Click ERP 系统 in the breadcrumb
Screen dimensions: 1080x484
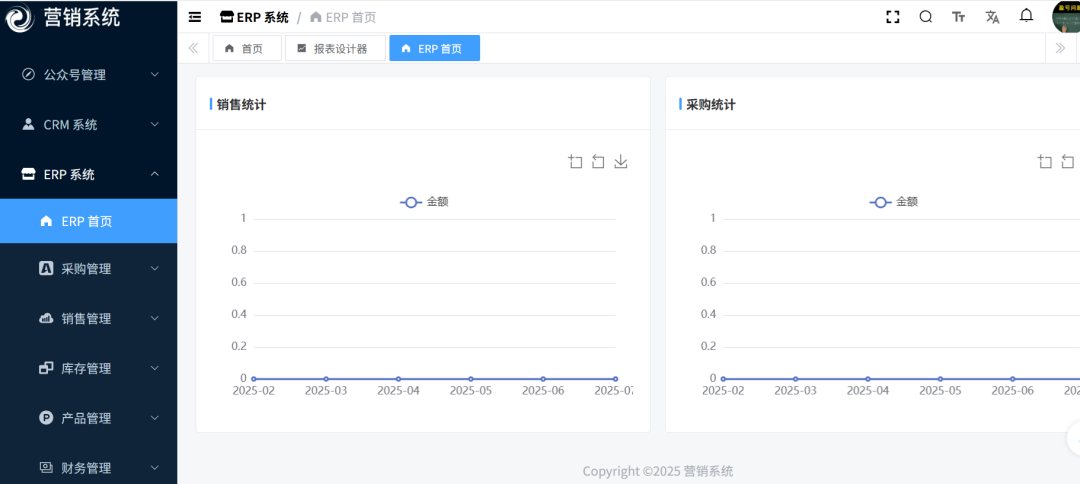pyautogui.click(x=254, y=17)
